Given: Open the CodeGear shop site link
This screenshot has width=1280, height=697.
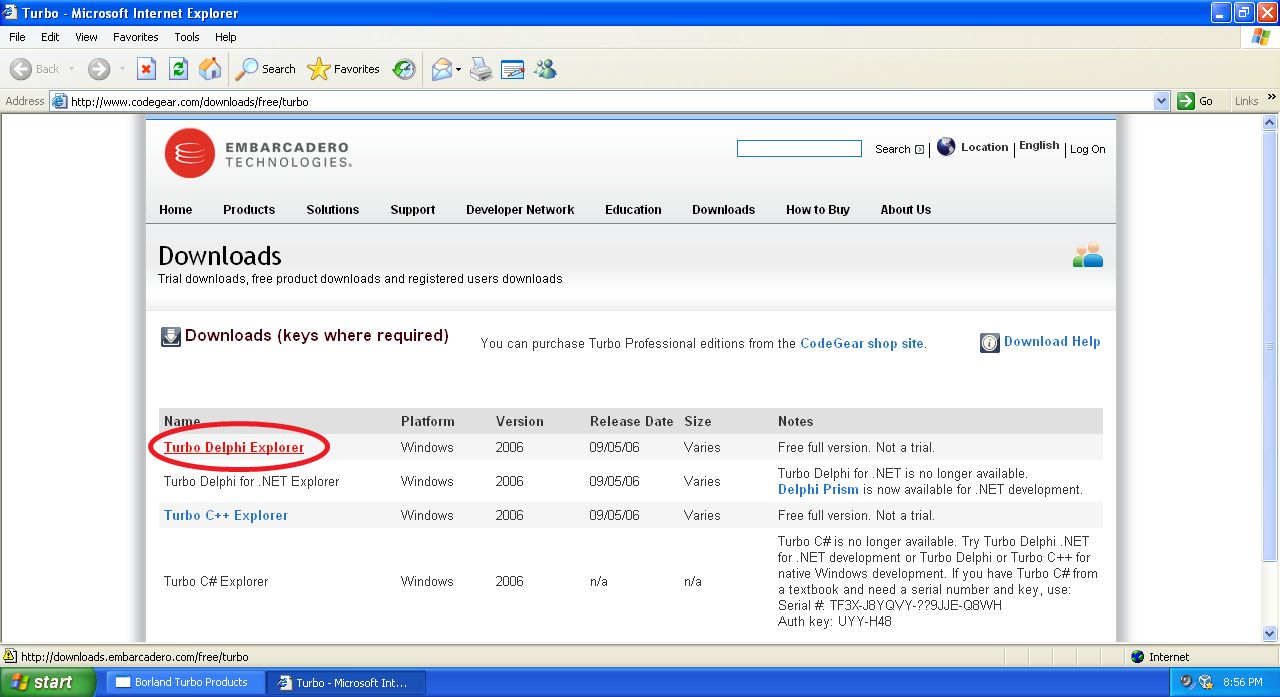Looking at the screenshot, I should 862,344.
